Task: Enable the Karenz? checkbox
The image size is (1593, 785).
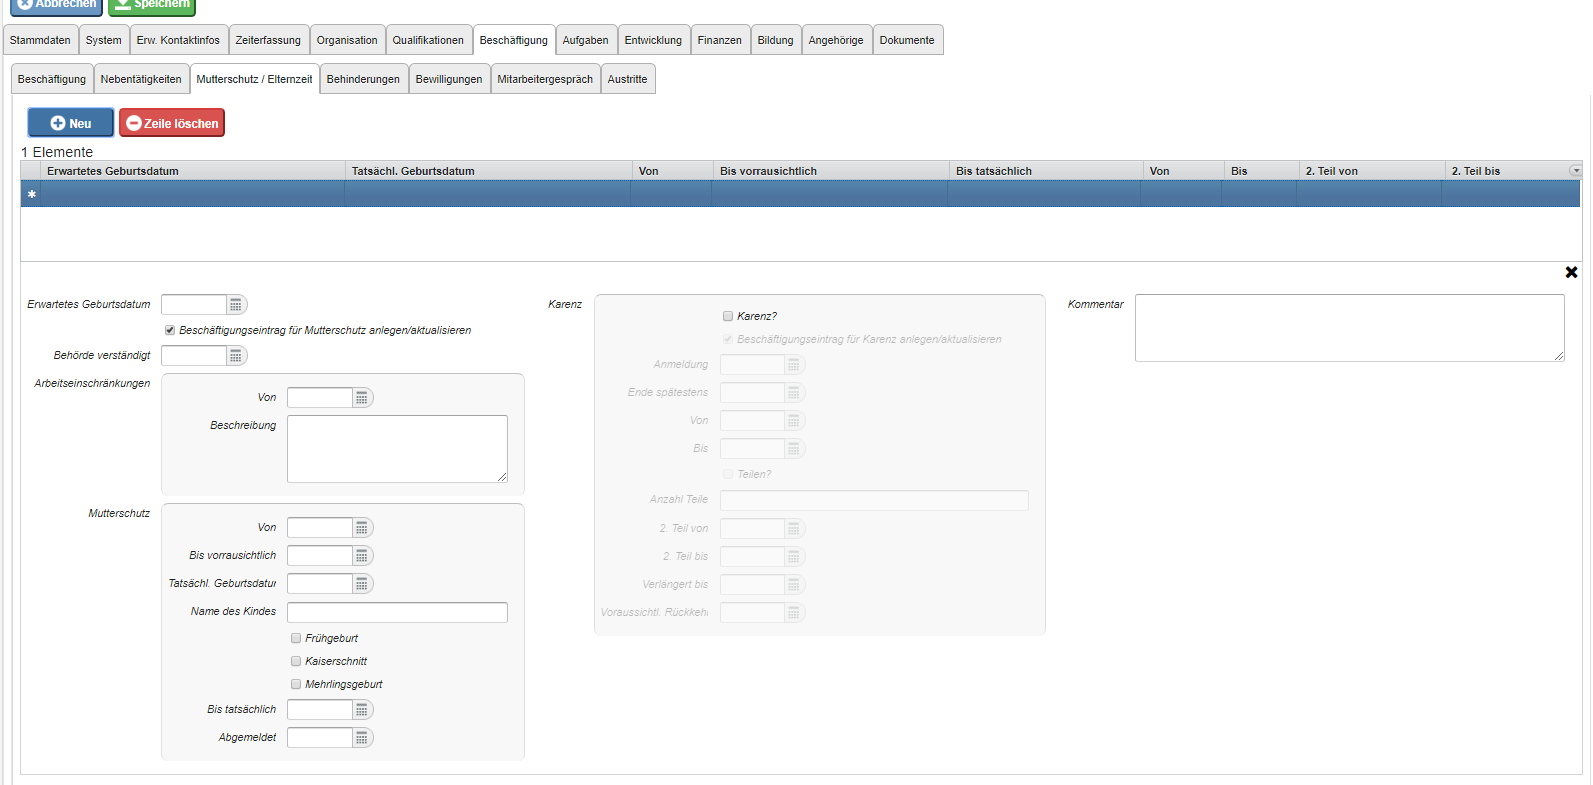Action: (x=728, y=316)
